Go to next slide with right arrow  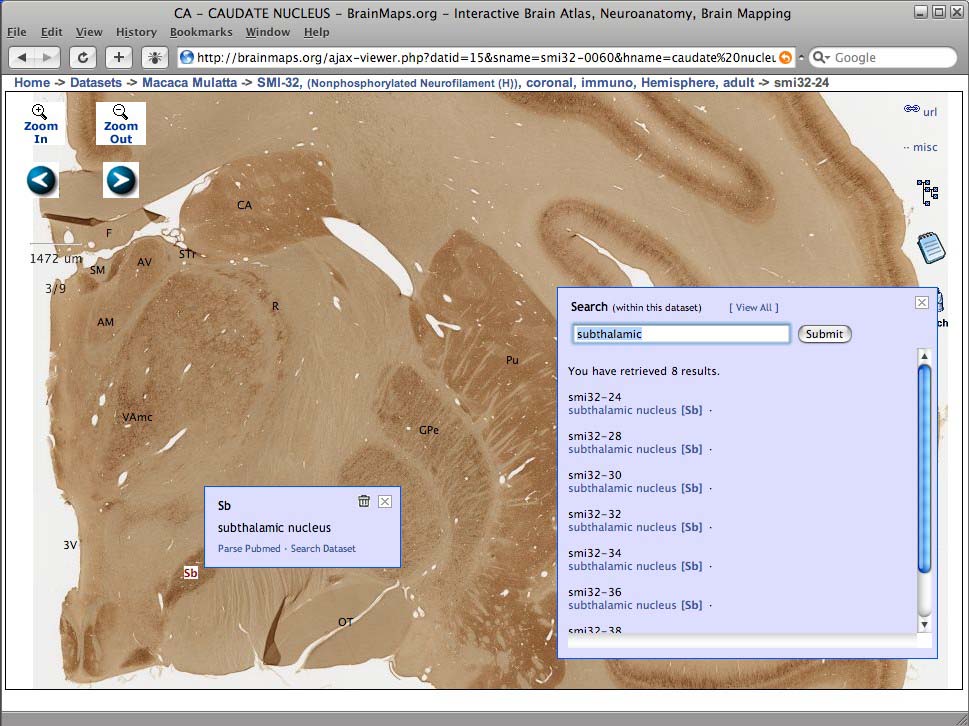click(x=121, y=180)
